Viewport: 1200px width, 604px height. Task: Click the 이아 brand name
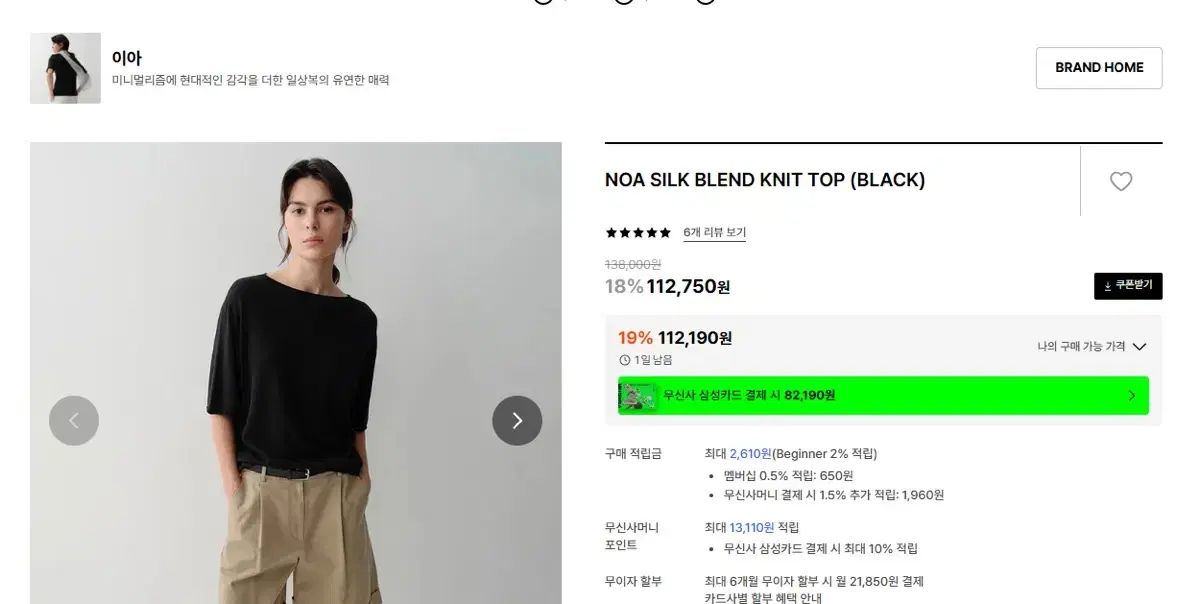click(127, 58)
